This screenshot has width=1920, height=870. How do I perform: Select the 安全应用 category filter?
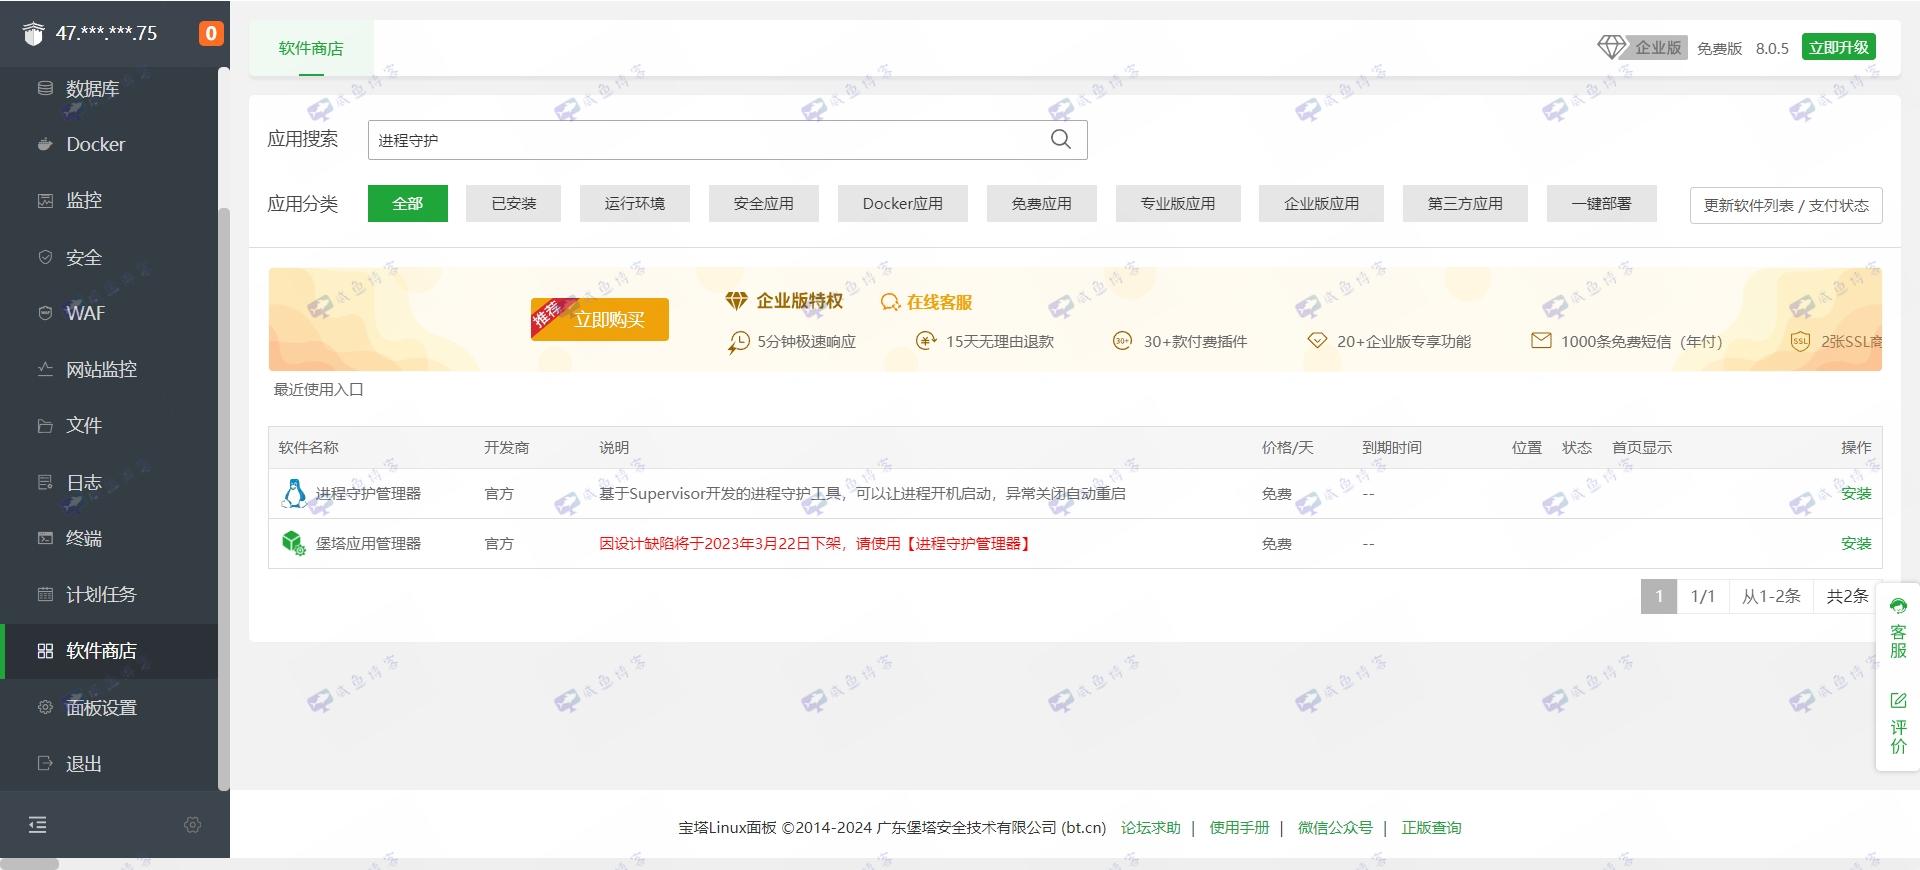pos(764,203)
